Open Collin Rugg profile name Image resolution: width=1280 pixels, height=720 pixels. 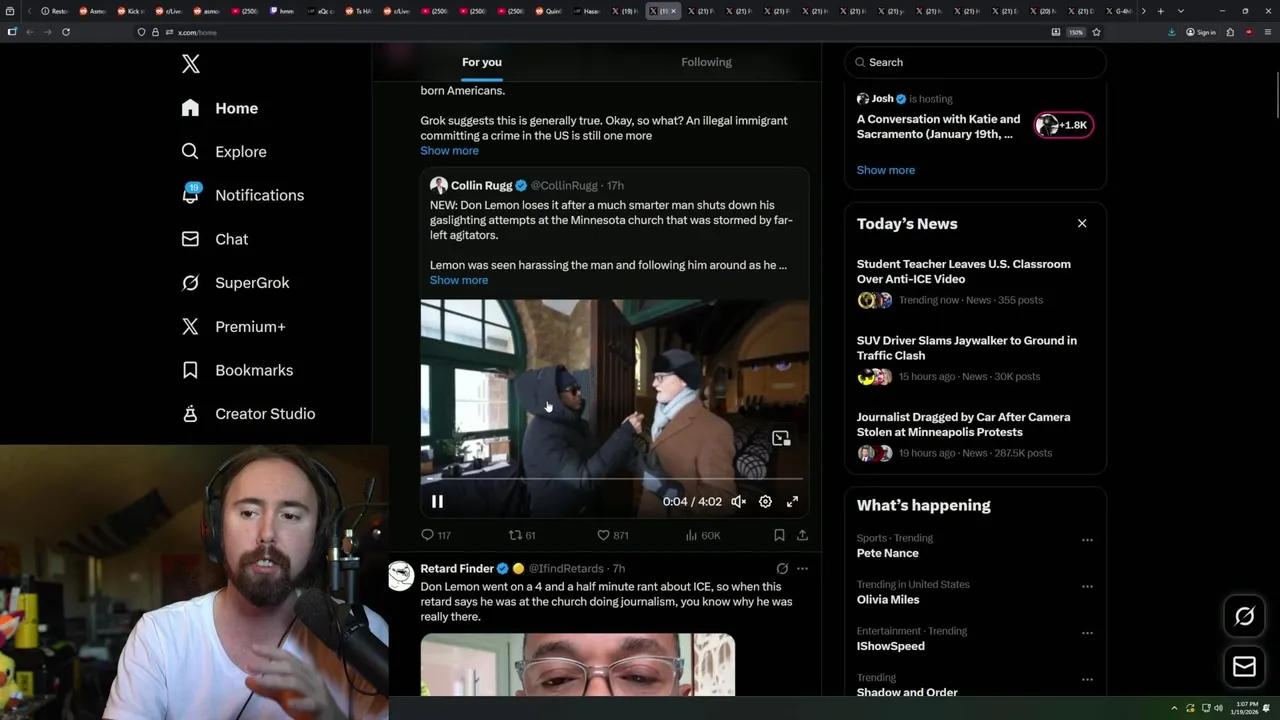point(481,186)
